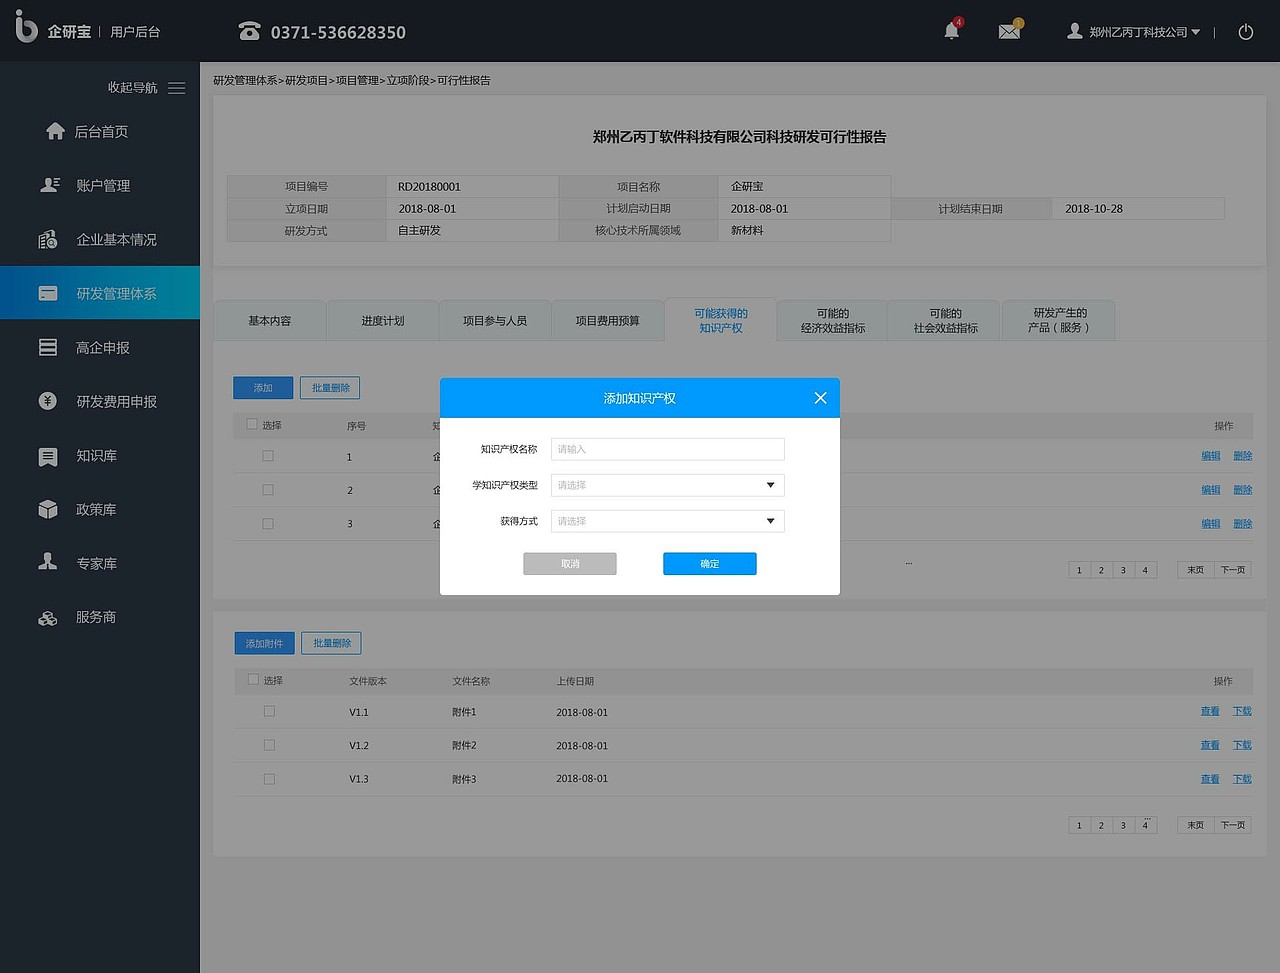Switch to the 进度计划 tab

pos(383,321)
